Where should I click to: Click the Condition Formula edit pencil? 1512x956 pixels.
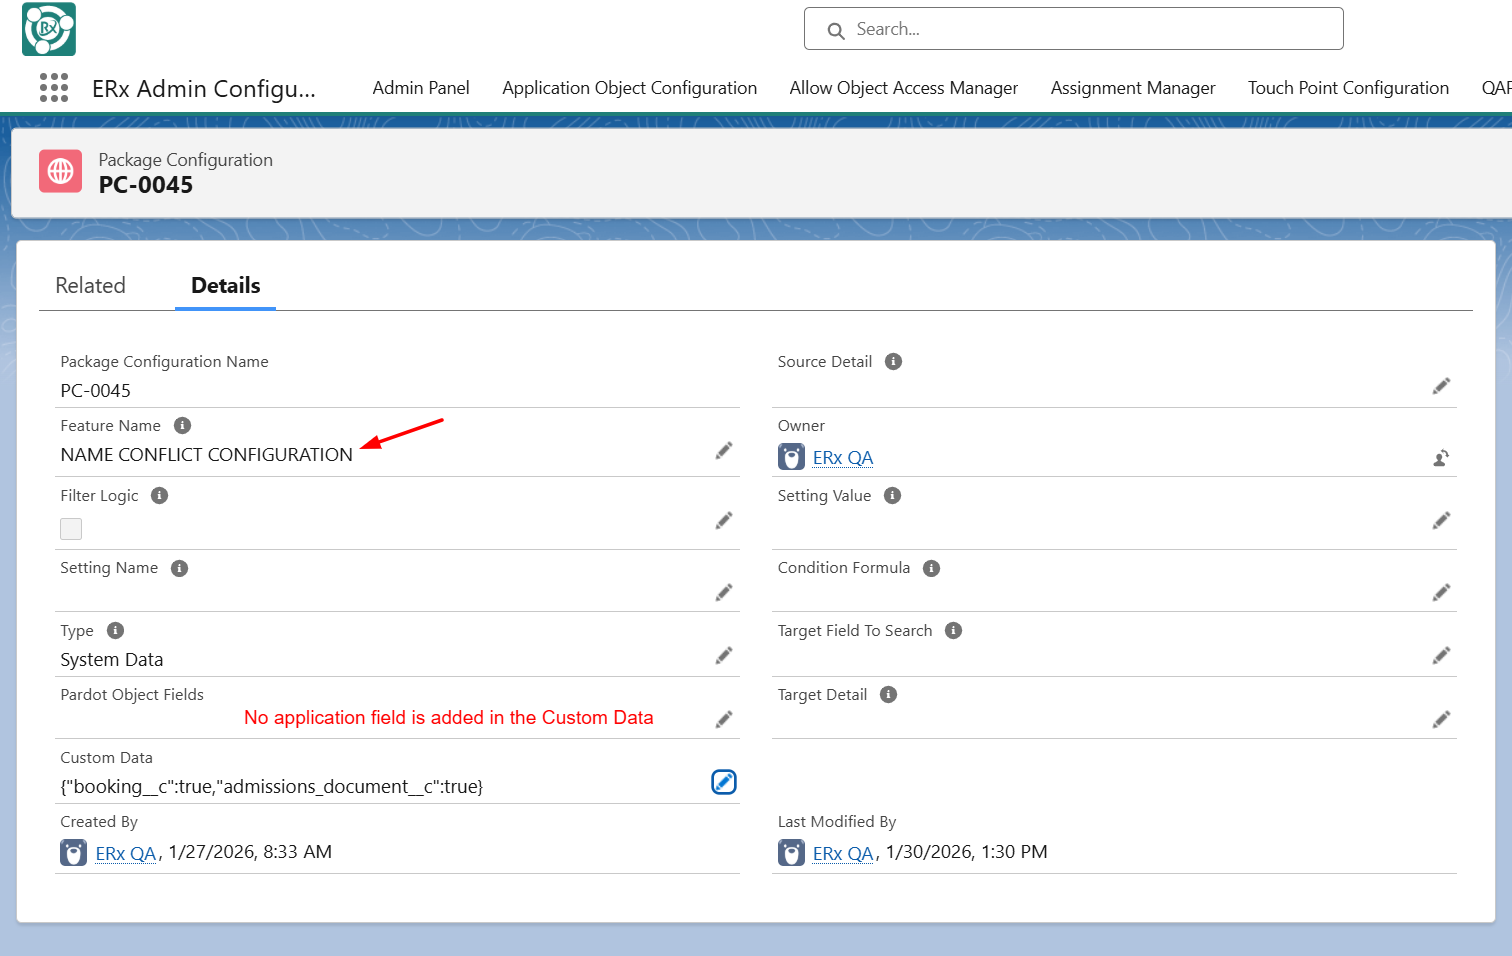[x=1441, y=593]
